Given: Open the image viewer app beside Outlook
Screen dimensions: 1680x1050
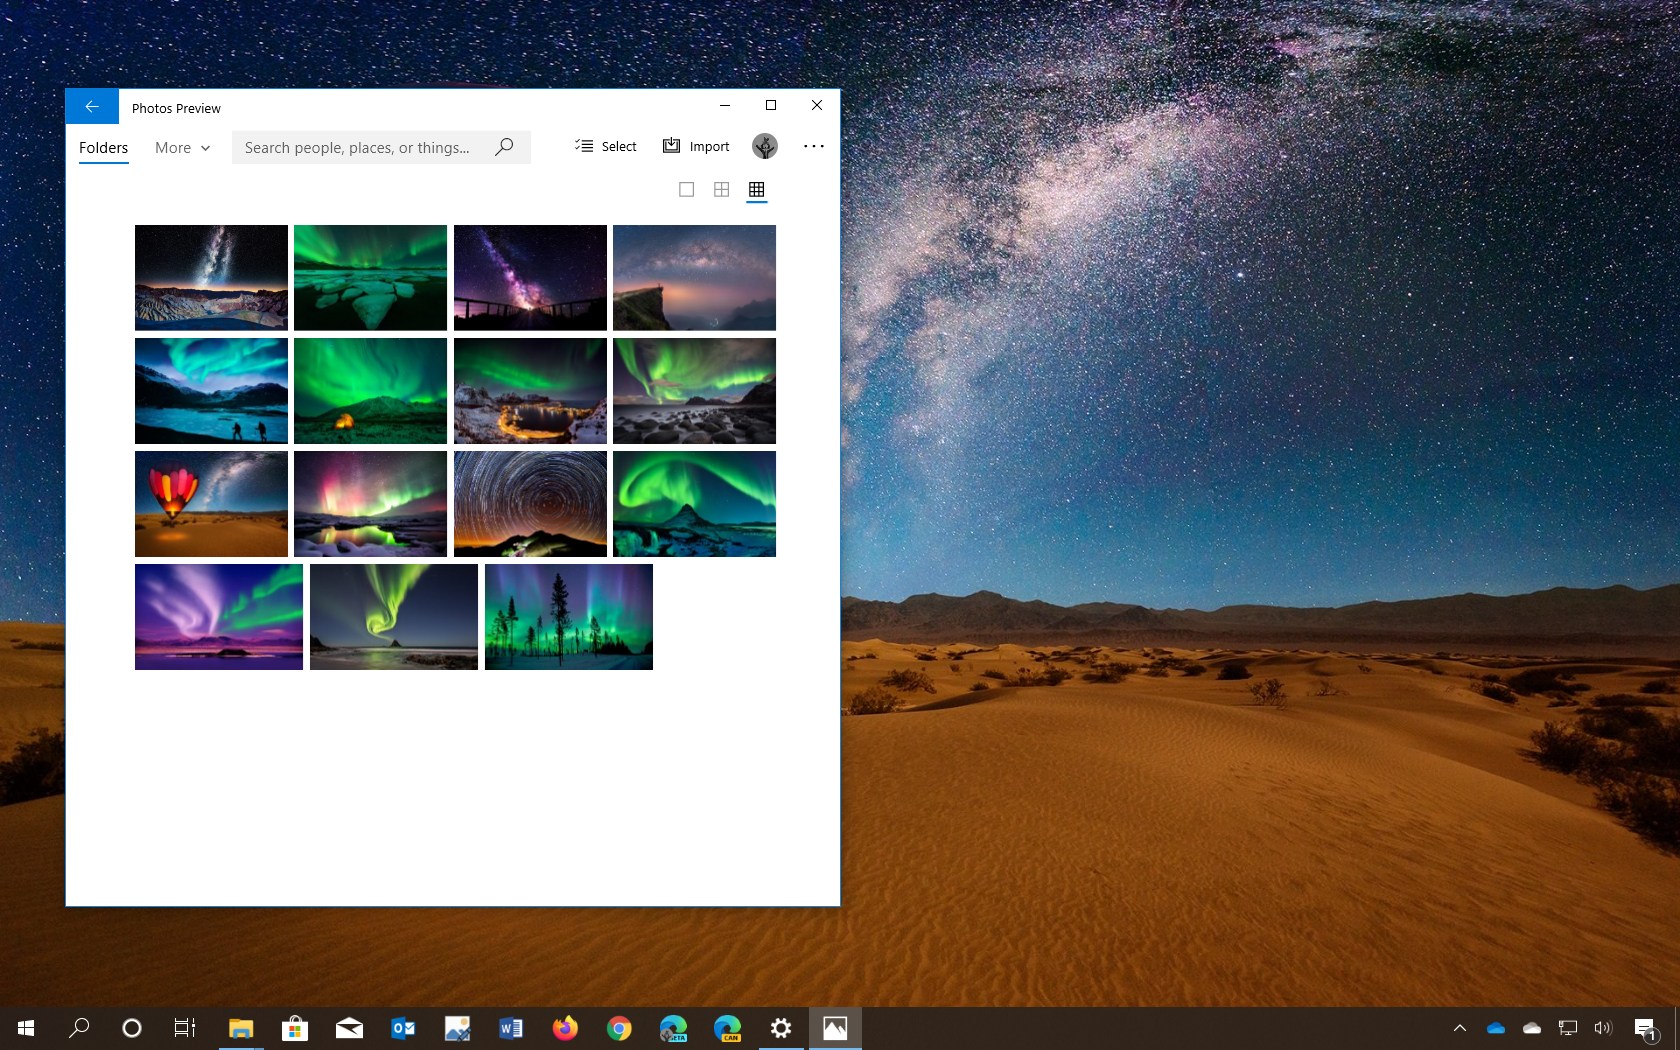Looking at the screenshot, I should (x=457, y=1028).
